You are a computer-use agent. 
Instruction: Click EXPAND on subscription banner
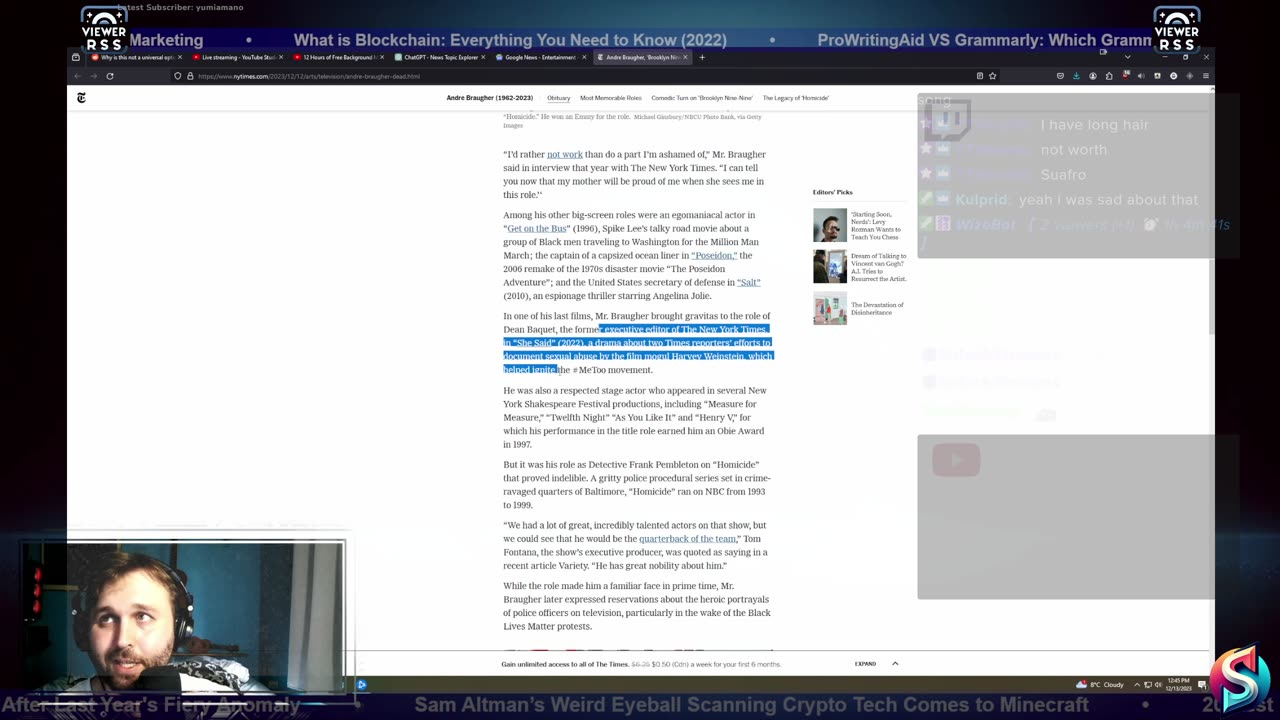pos(865,664)
